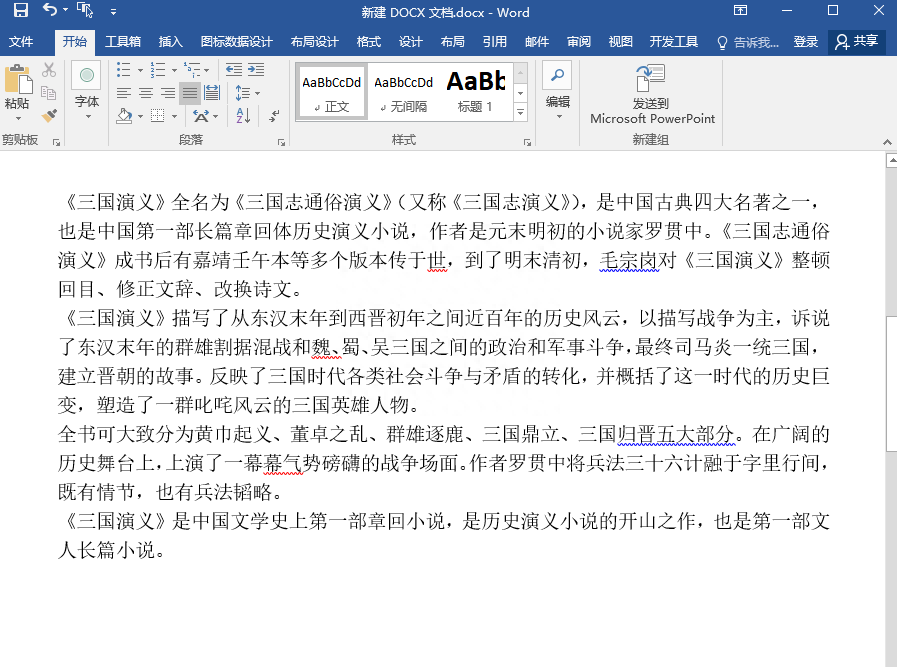Apply center alignment to the paragraph
This screenshot has height=667, width=897.
146,92
